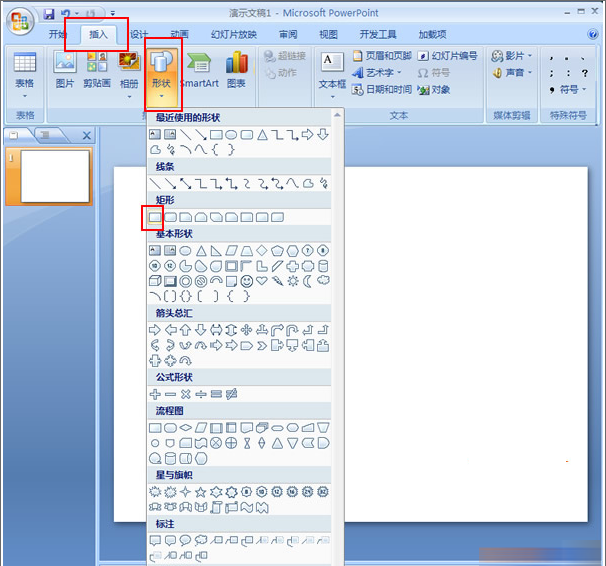Open the 动画 ribbon tab
Image resolution: width=606 pixels, height=566 pixels.
(179, 34)
